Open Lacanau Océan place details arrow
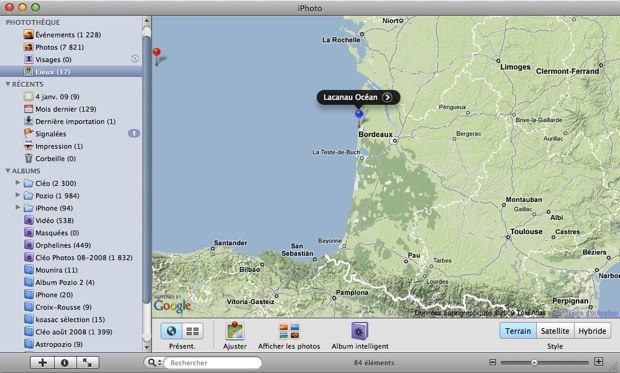This screenshot has width=620, height=373. (387, 97)
